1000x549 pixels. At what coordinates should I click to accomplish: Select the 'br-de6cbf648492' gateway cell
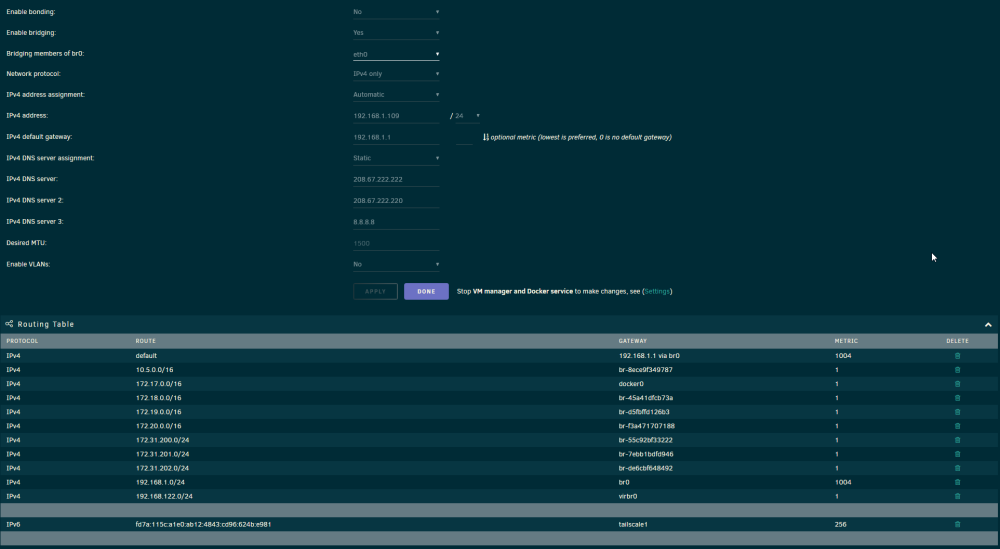point(645,468)
